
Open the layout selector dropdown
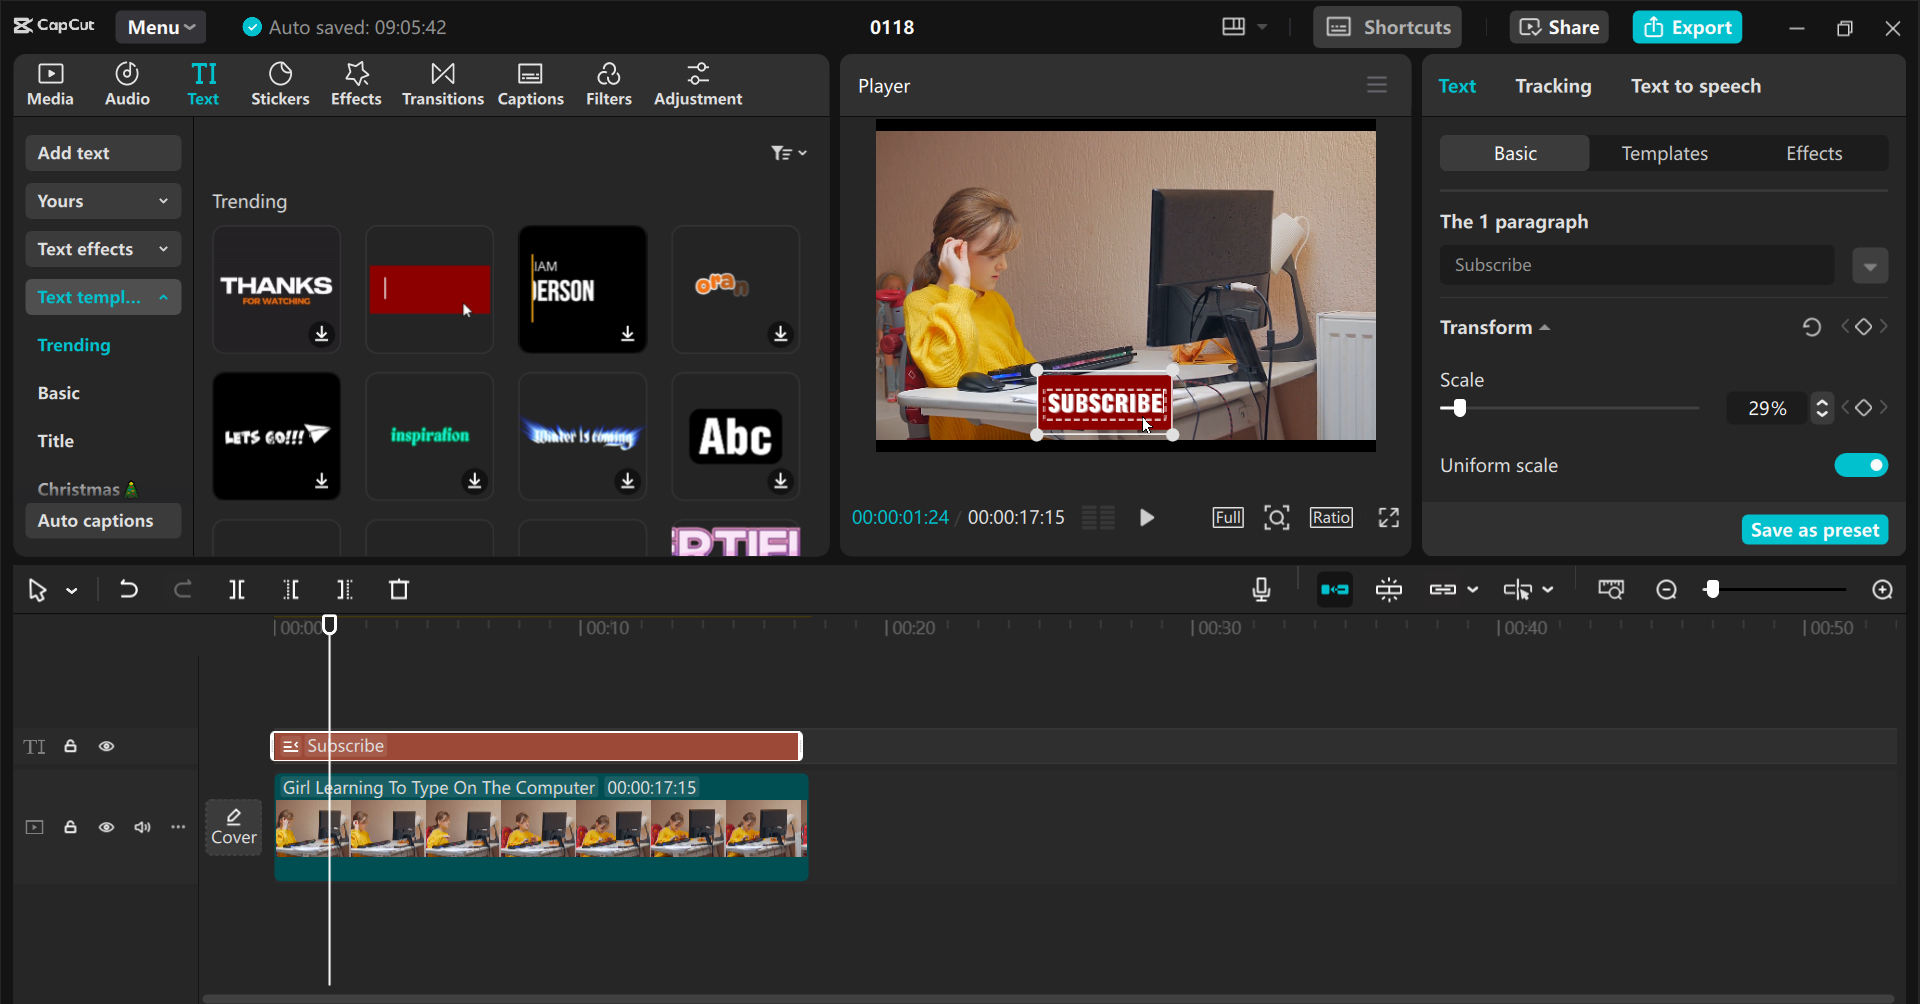1244,27
